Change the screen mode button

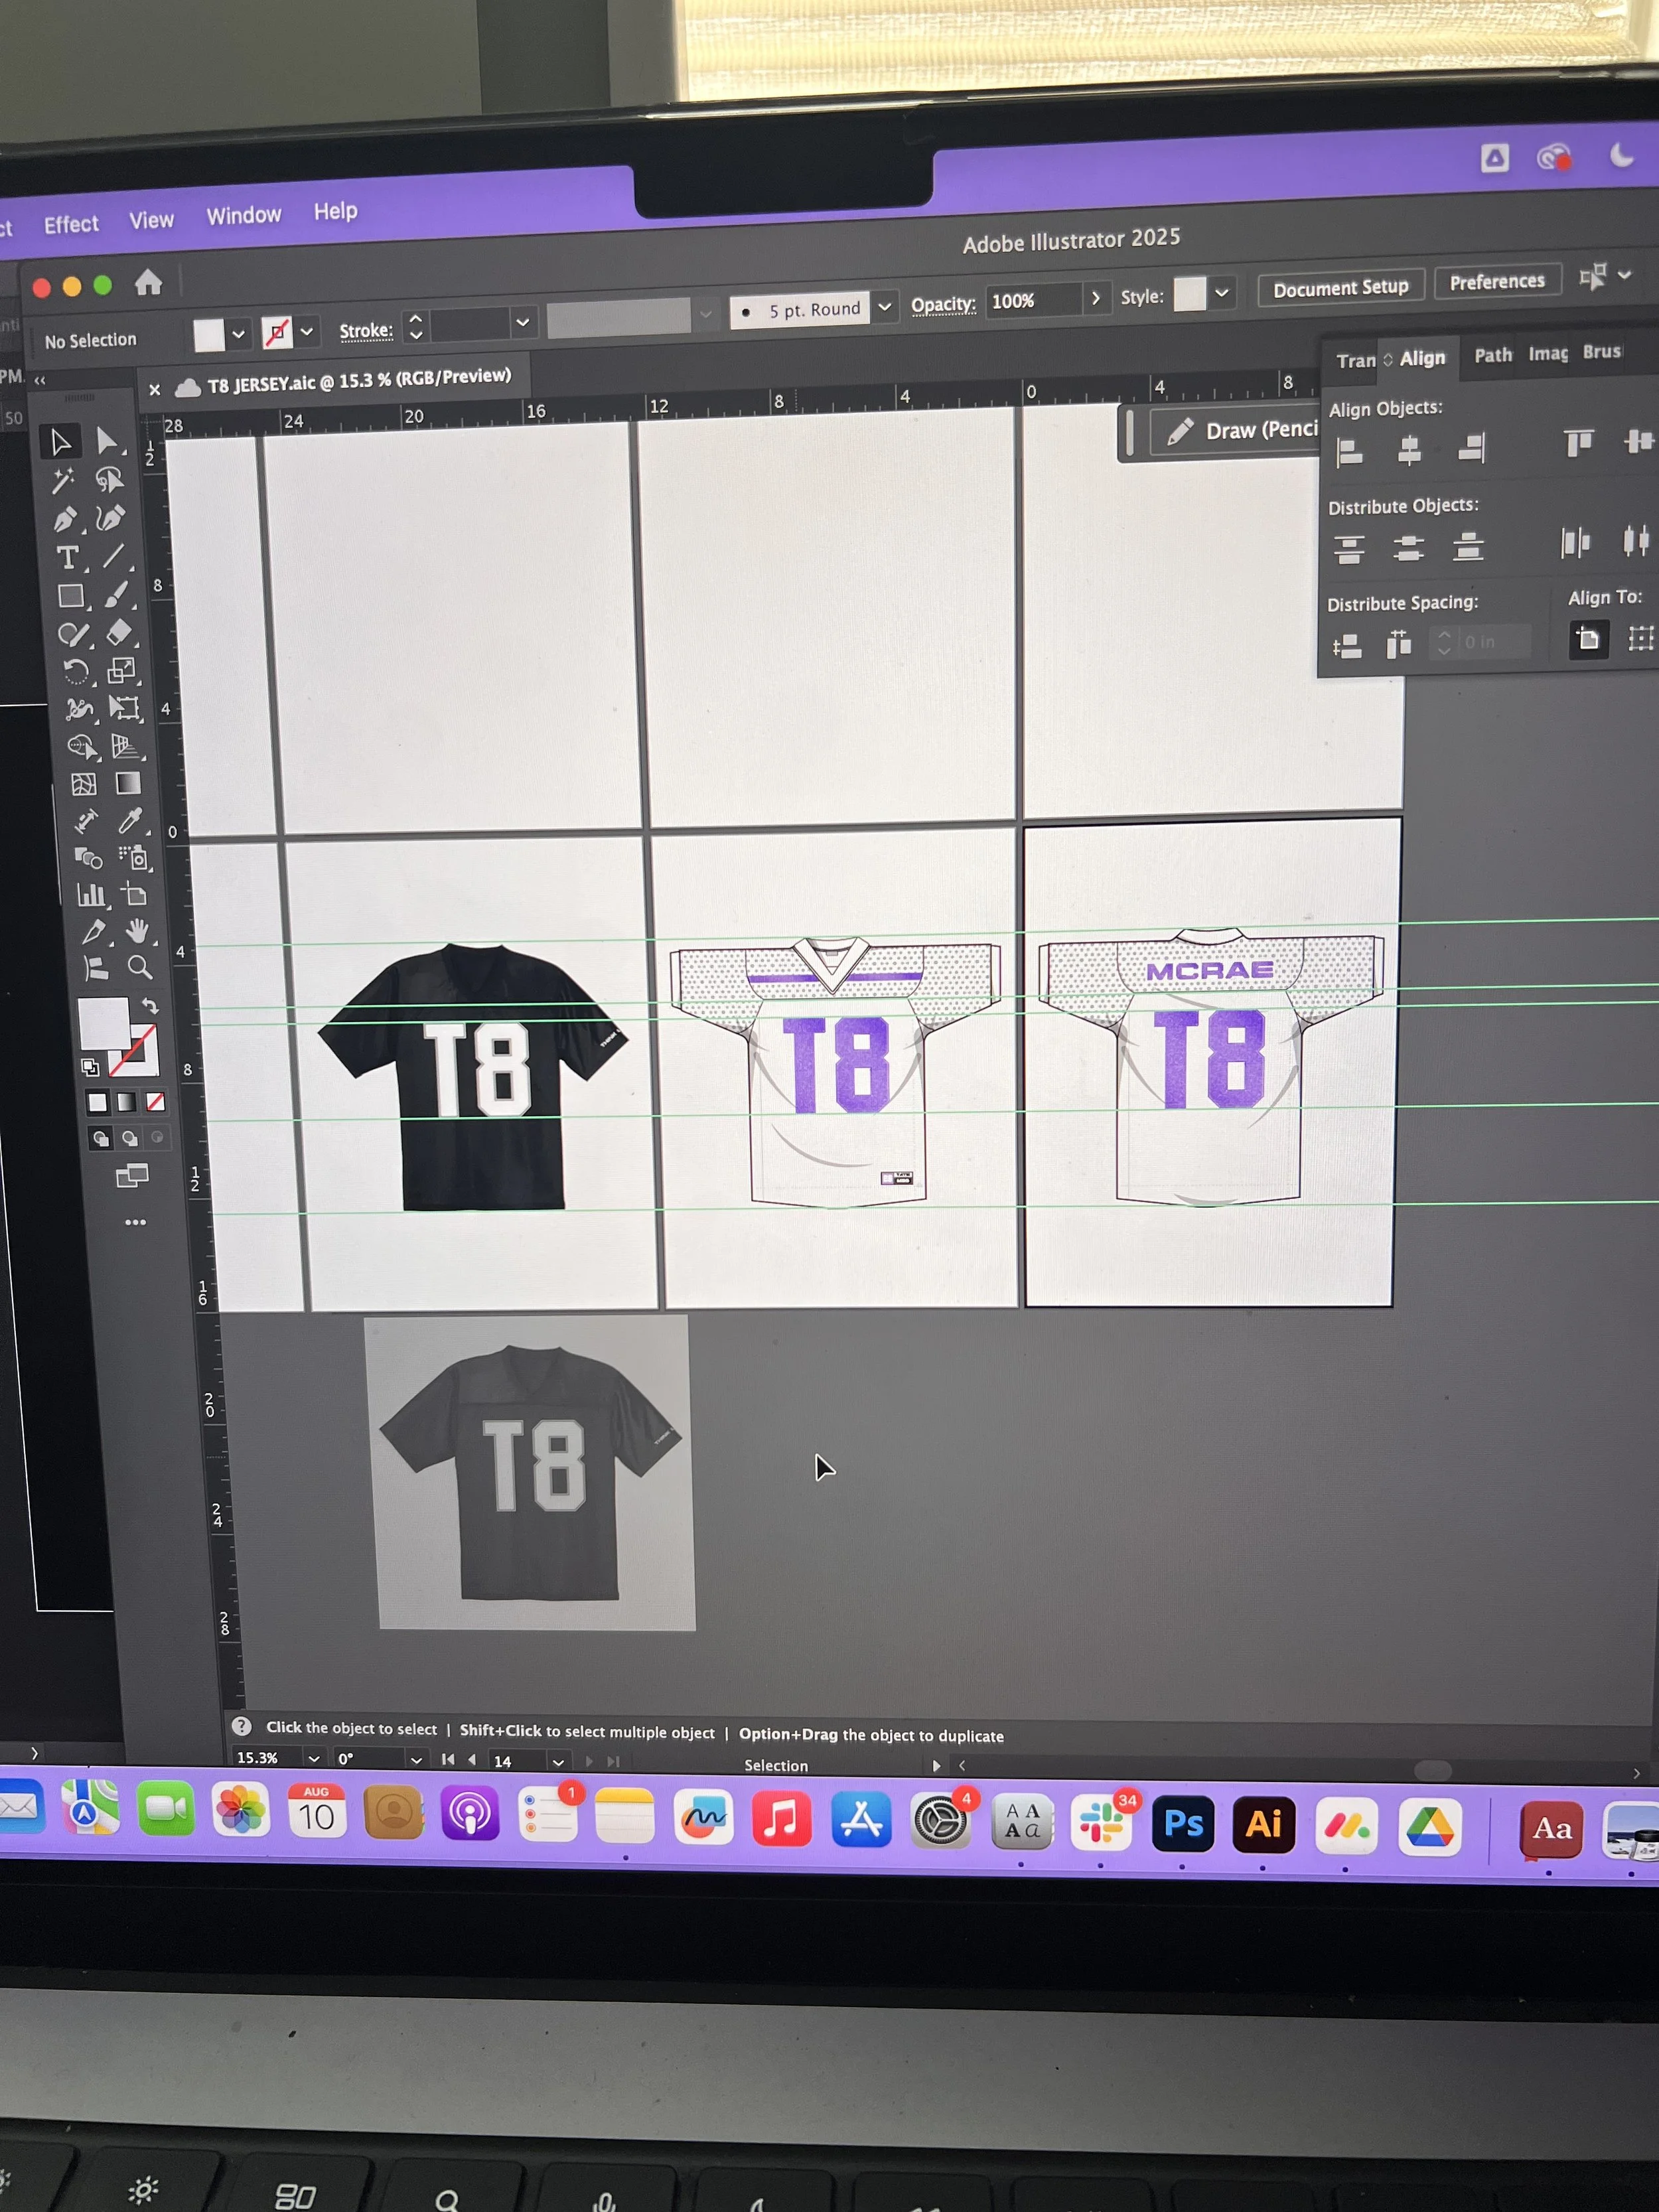pyautogui.click(x=132, y=1176)
